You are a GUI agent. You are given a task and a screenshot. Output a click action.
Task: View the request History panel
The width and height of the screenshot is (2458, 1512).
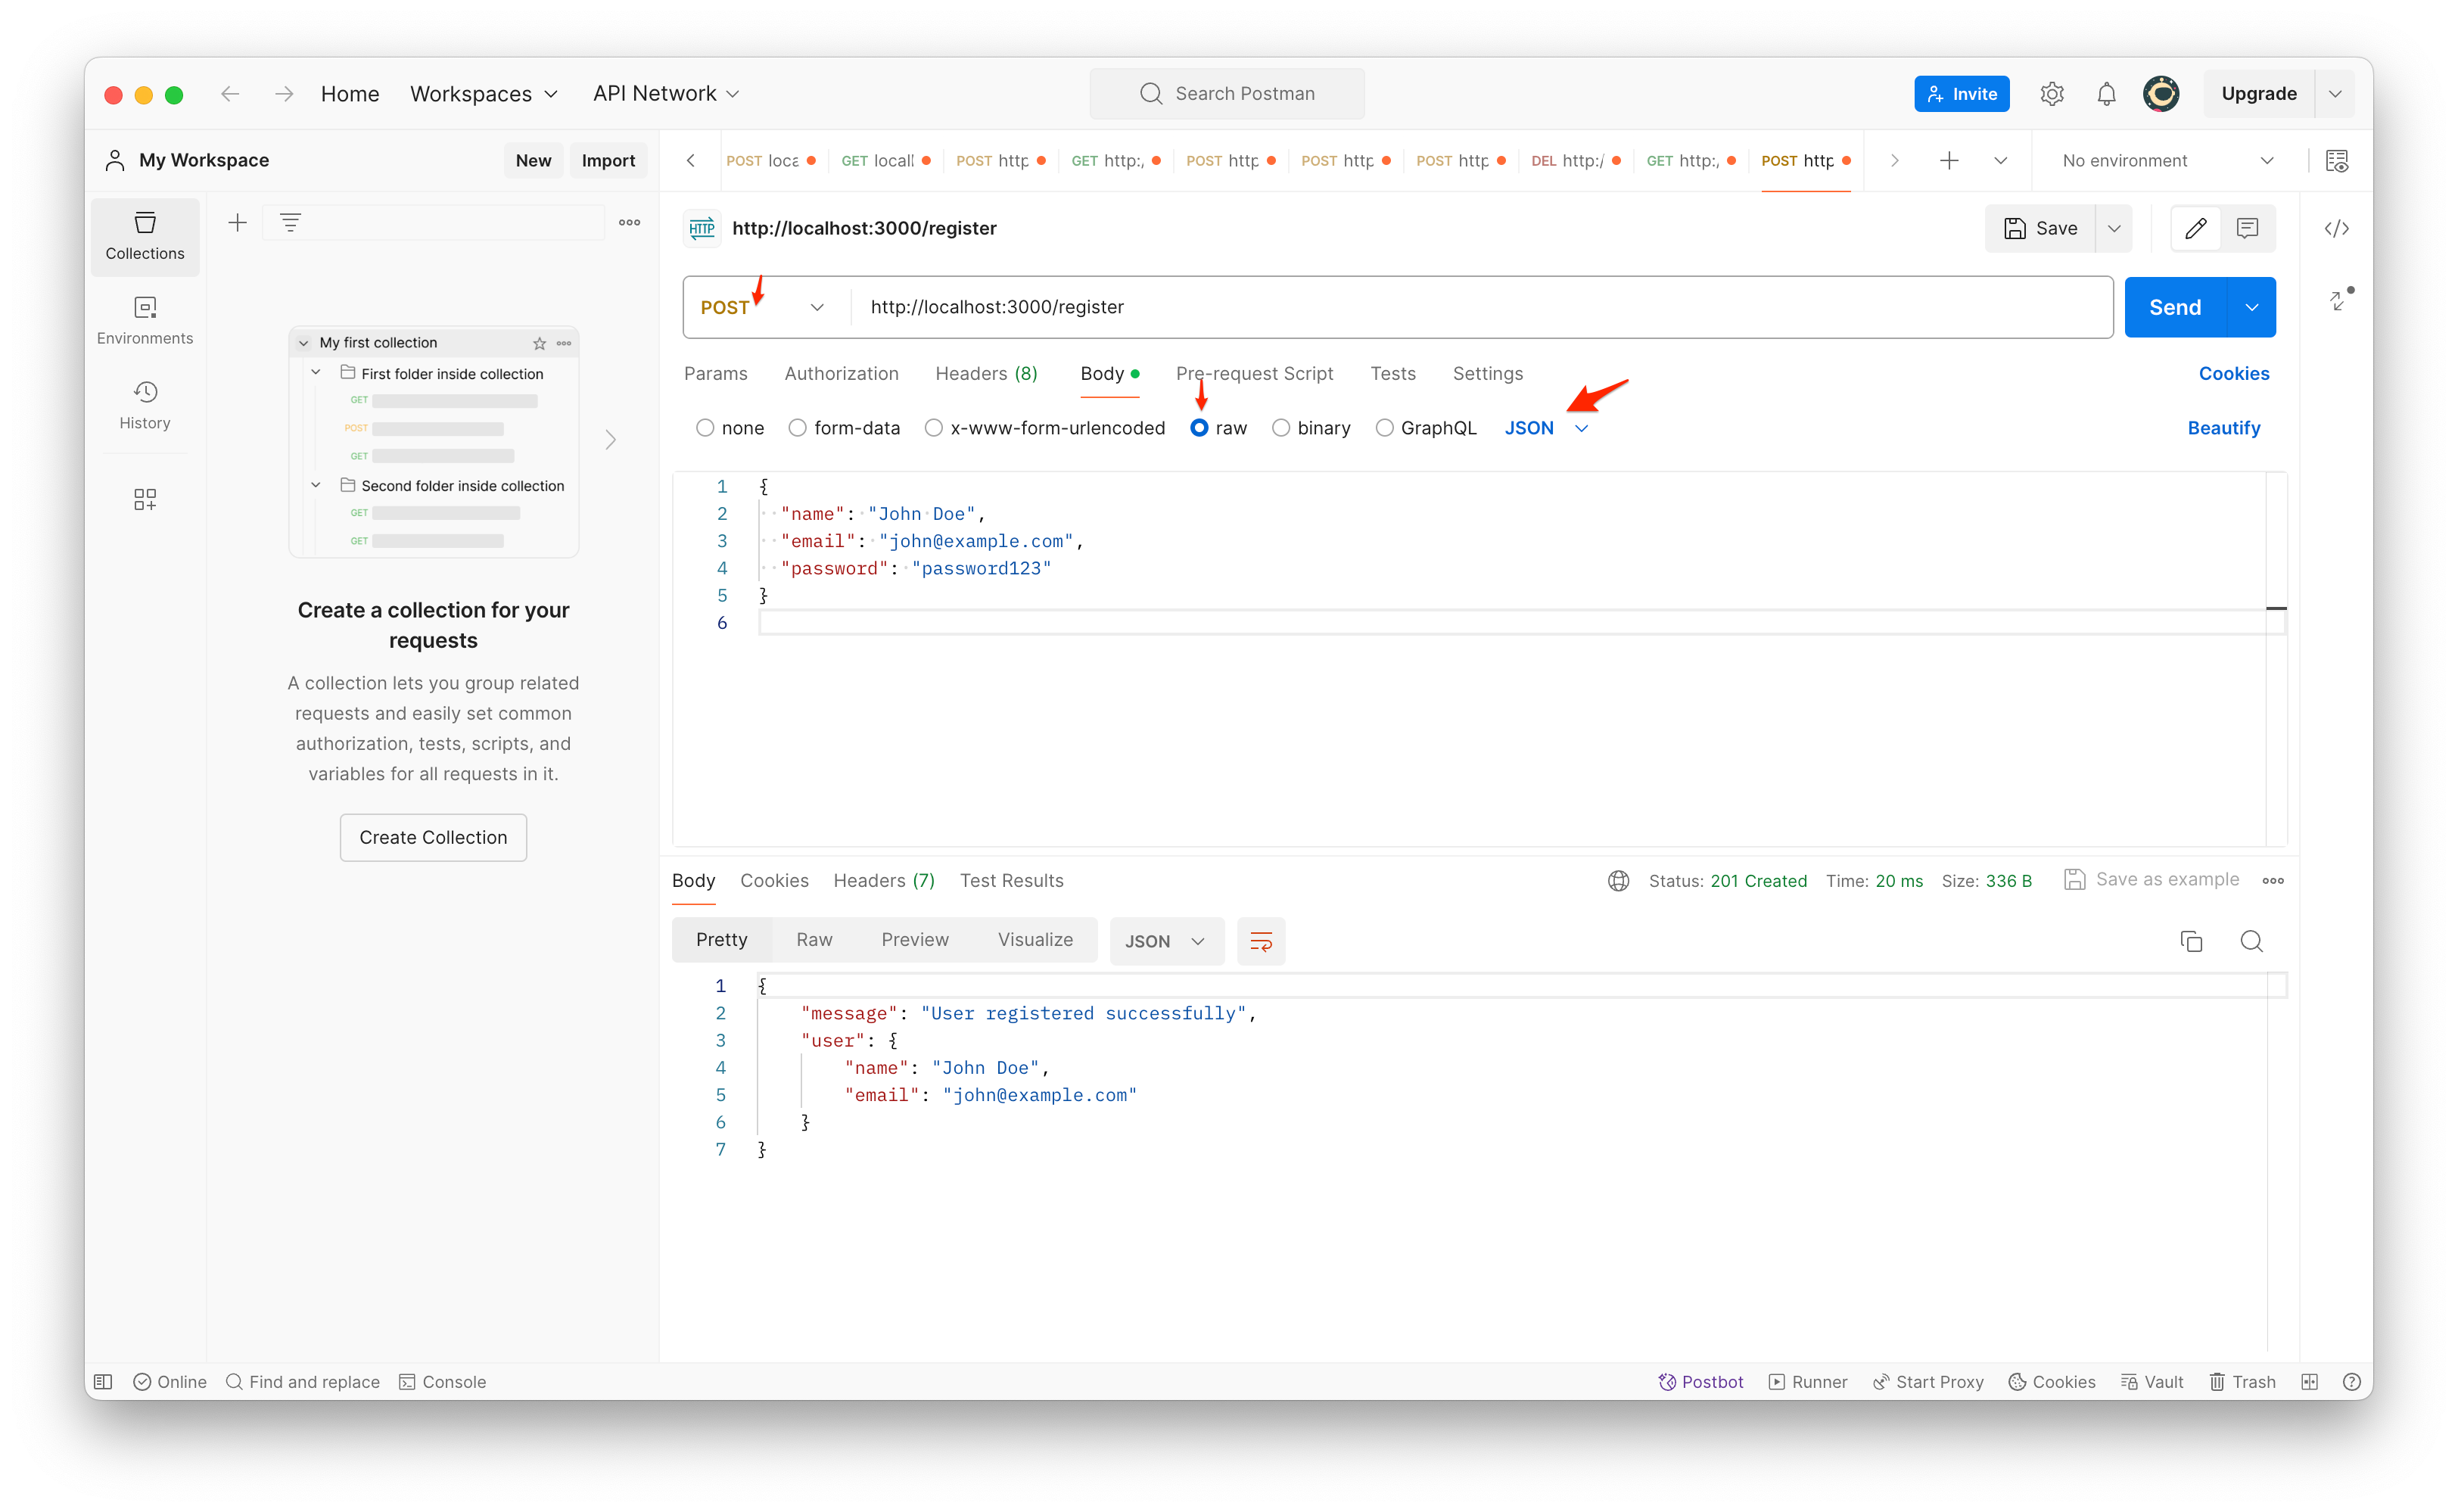tap(144, 404)
